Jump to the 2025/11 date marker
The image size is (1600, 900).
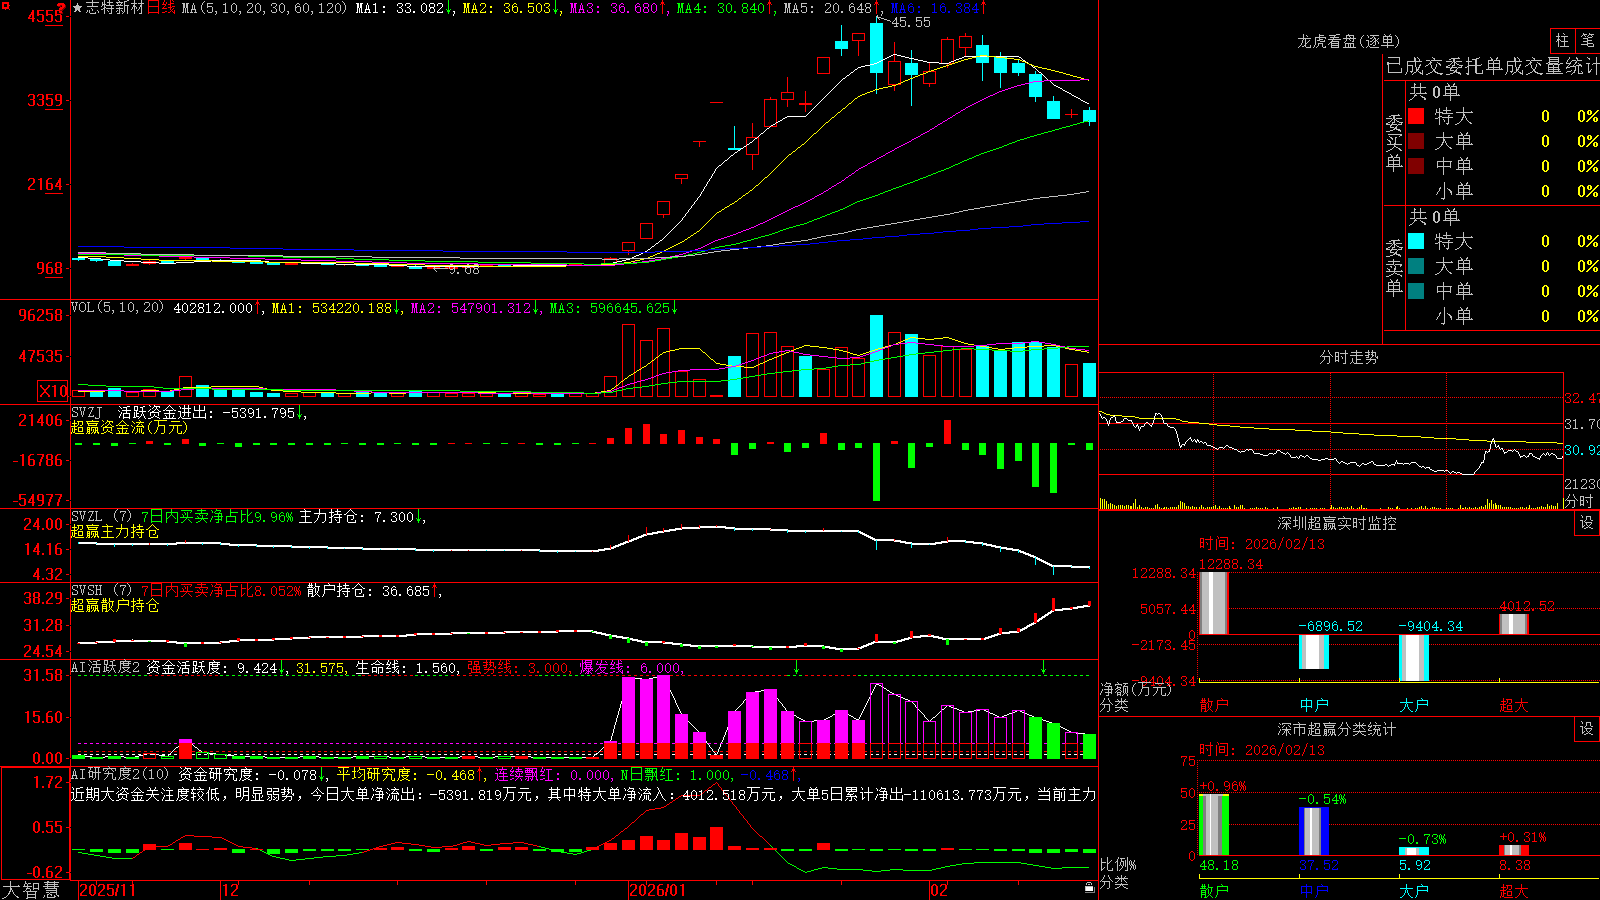coord(107,890)
